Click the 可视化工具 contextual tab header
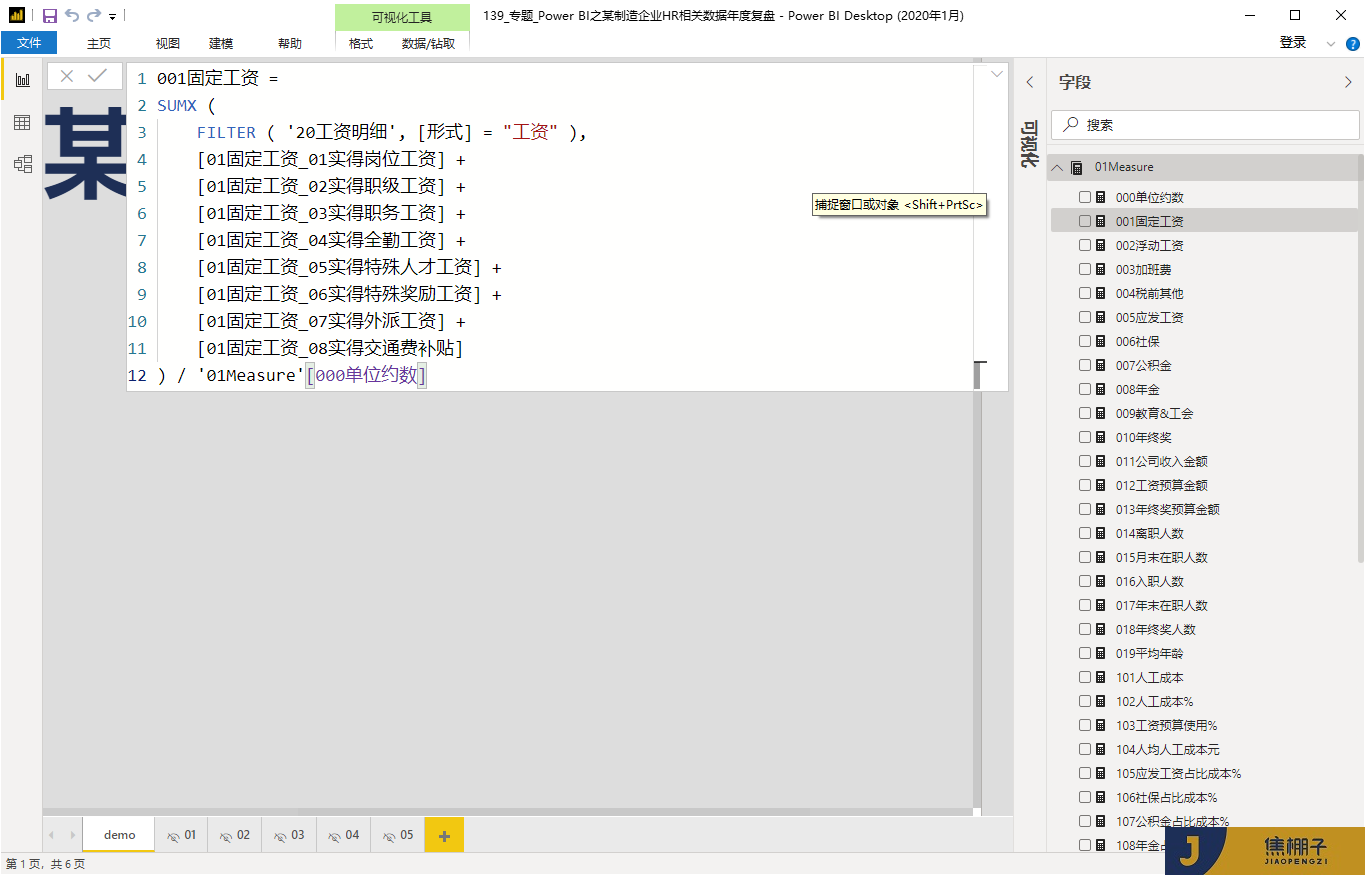 [x=402, y=17]
